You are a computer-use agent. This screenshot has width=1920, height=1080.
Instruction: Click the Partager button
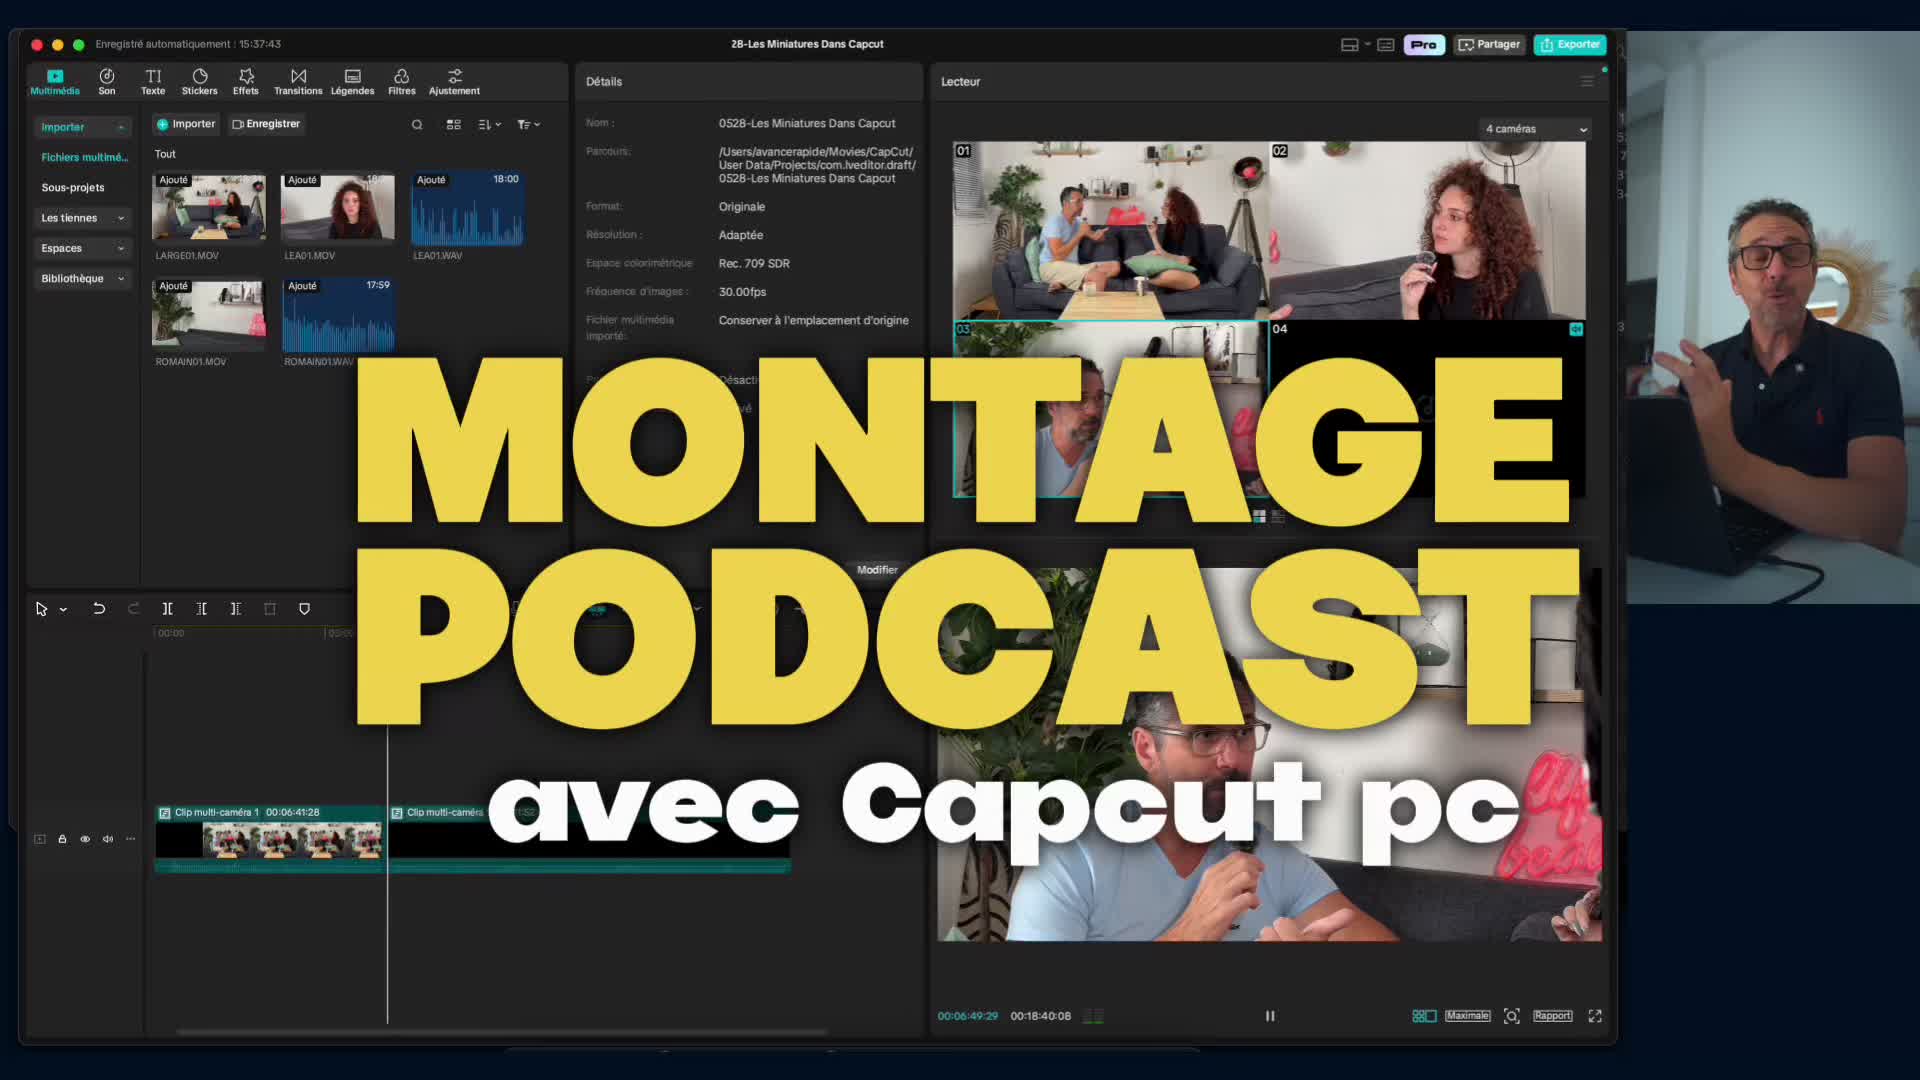tap(1489, 45)
